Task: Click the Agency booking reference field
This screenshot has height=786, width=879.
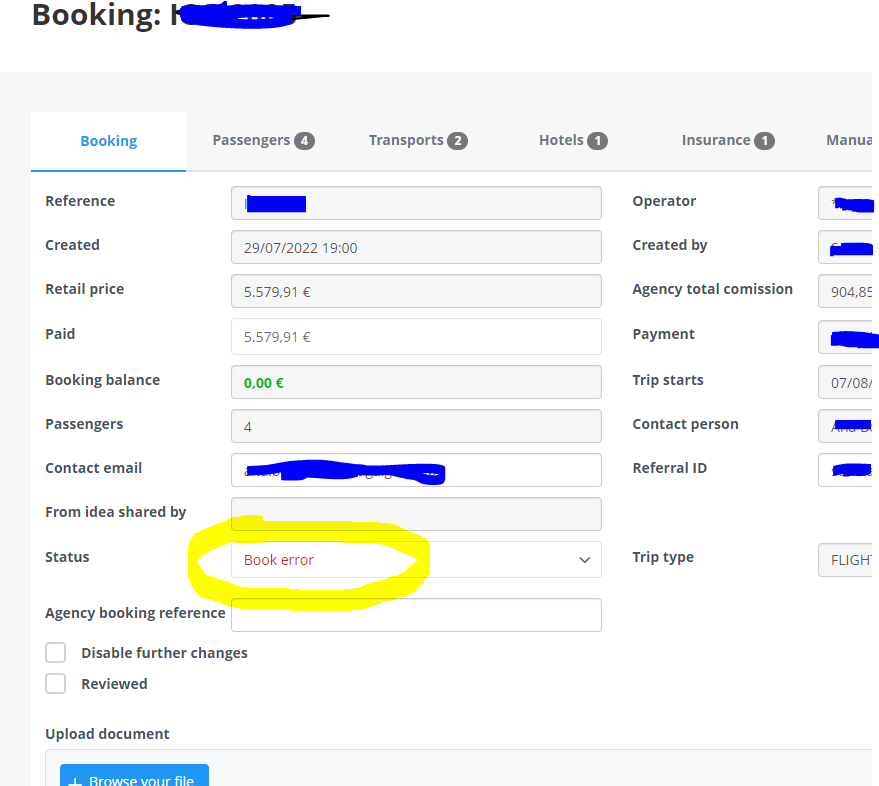Action: click(416, 615)
